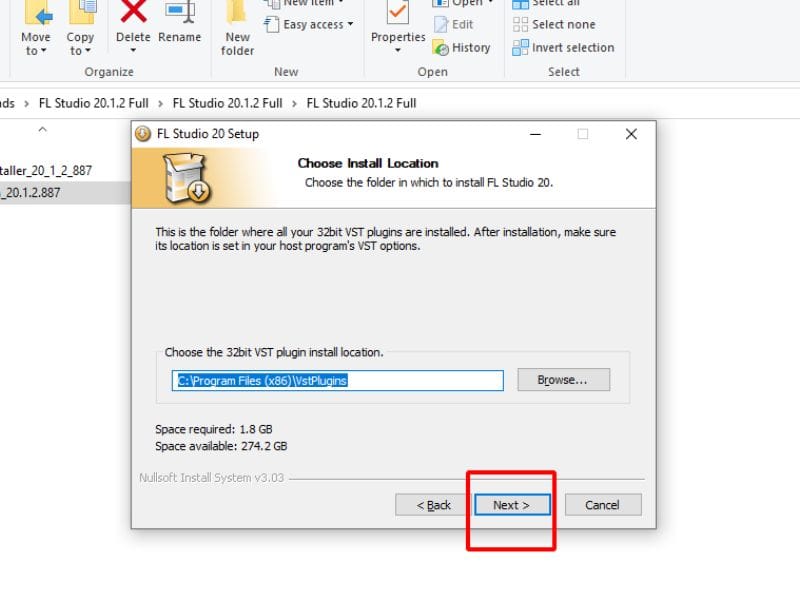This screenshot has height=600, width=800.
Task: Click the VST plugin install path field
Action: pyautogui.click(x=338, y=381)
